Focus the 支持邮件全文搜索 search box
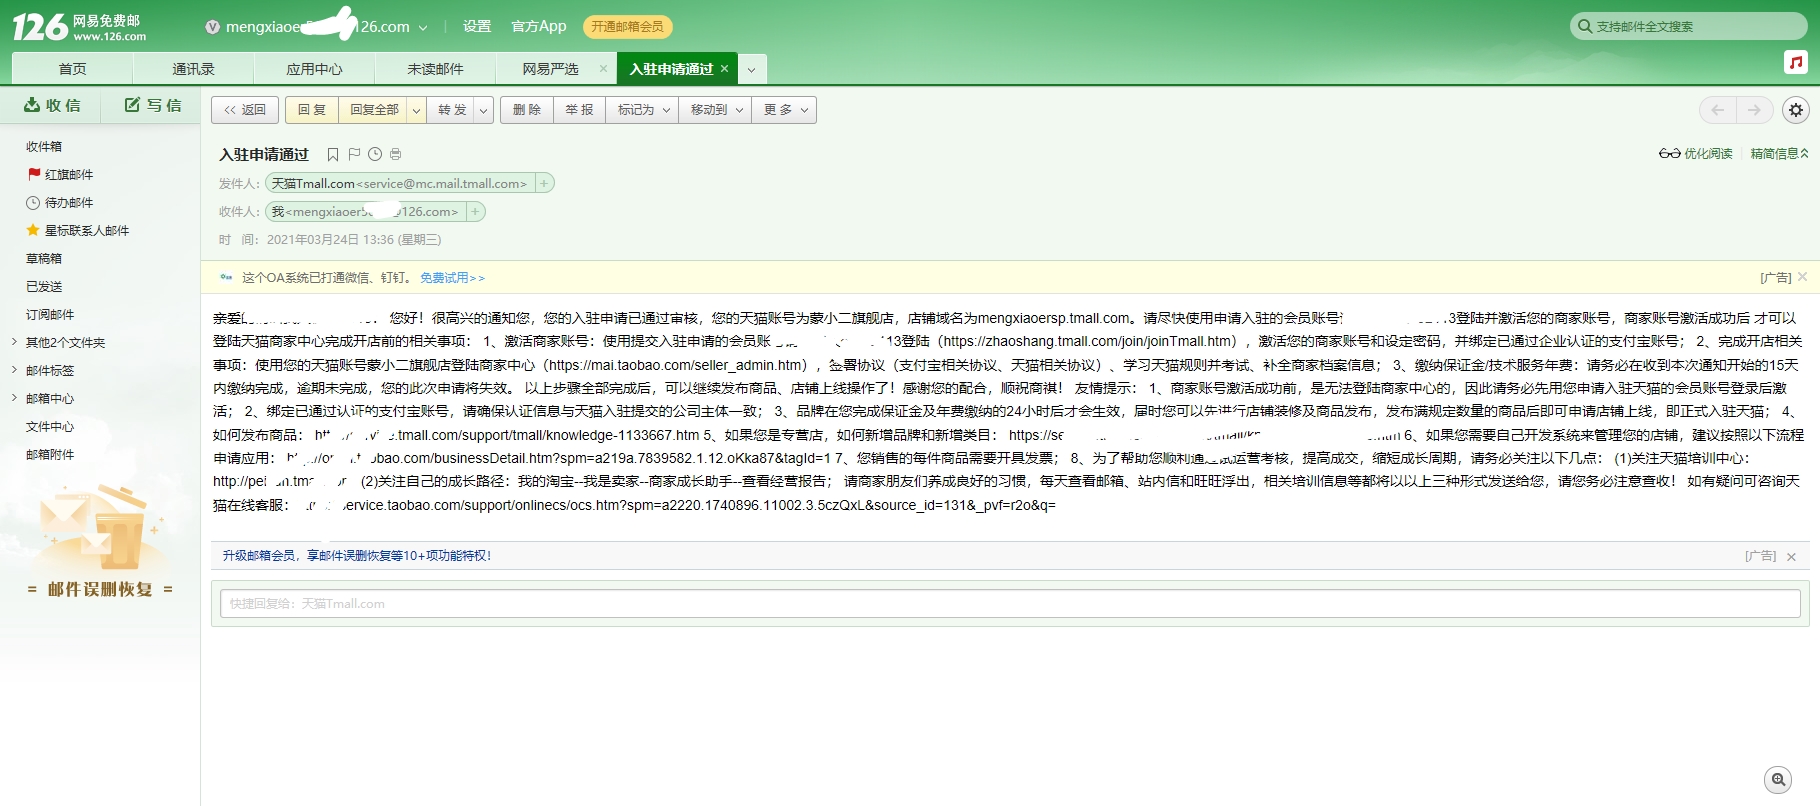 point(1690,27)
